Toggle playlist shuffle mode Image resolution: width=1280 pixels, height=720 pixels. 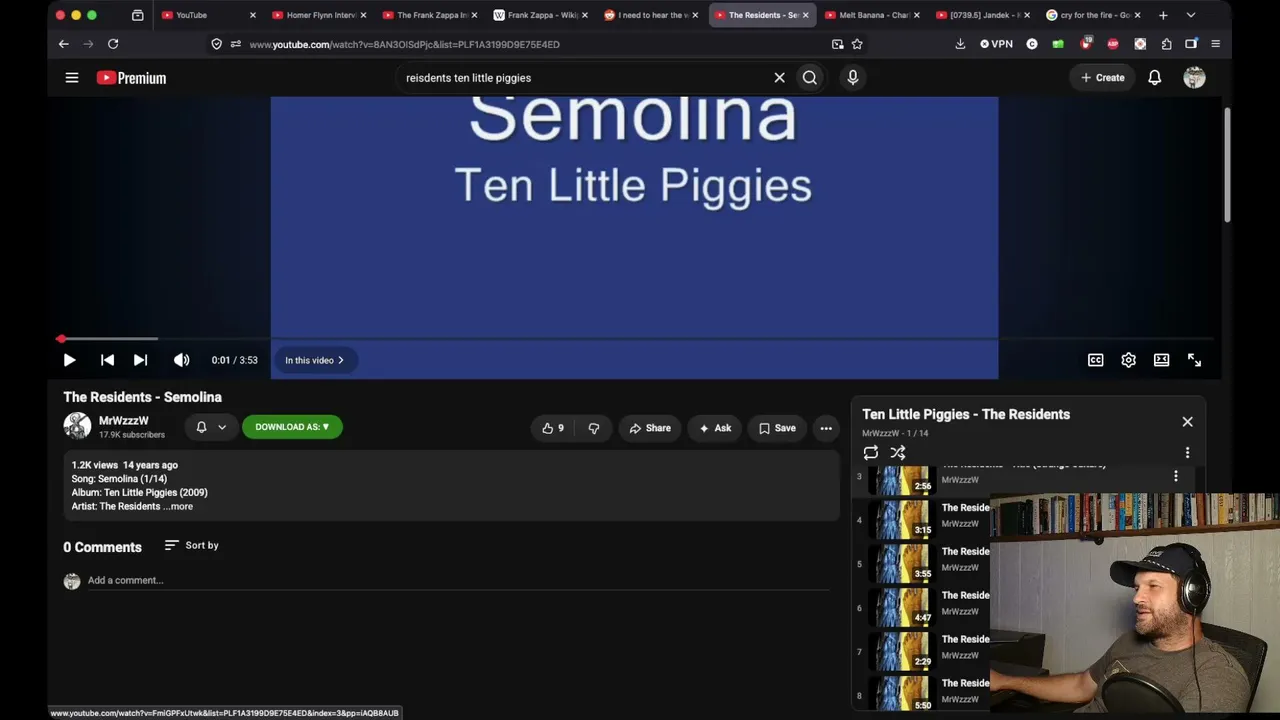[x=898, y=453]
